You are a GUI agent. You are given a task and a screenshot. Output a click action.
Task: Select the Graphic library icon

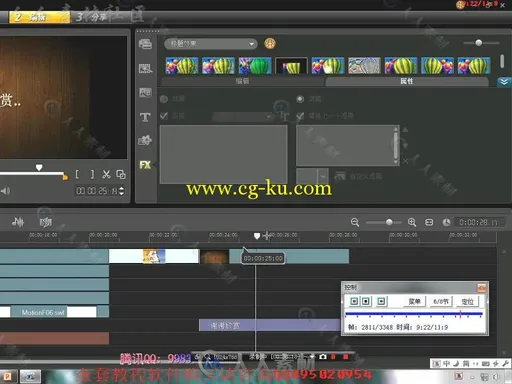click(x=145, y=140)
